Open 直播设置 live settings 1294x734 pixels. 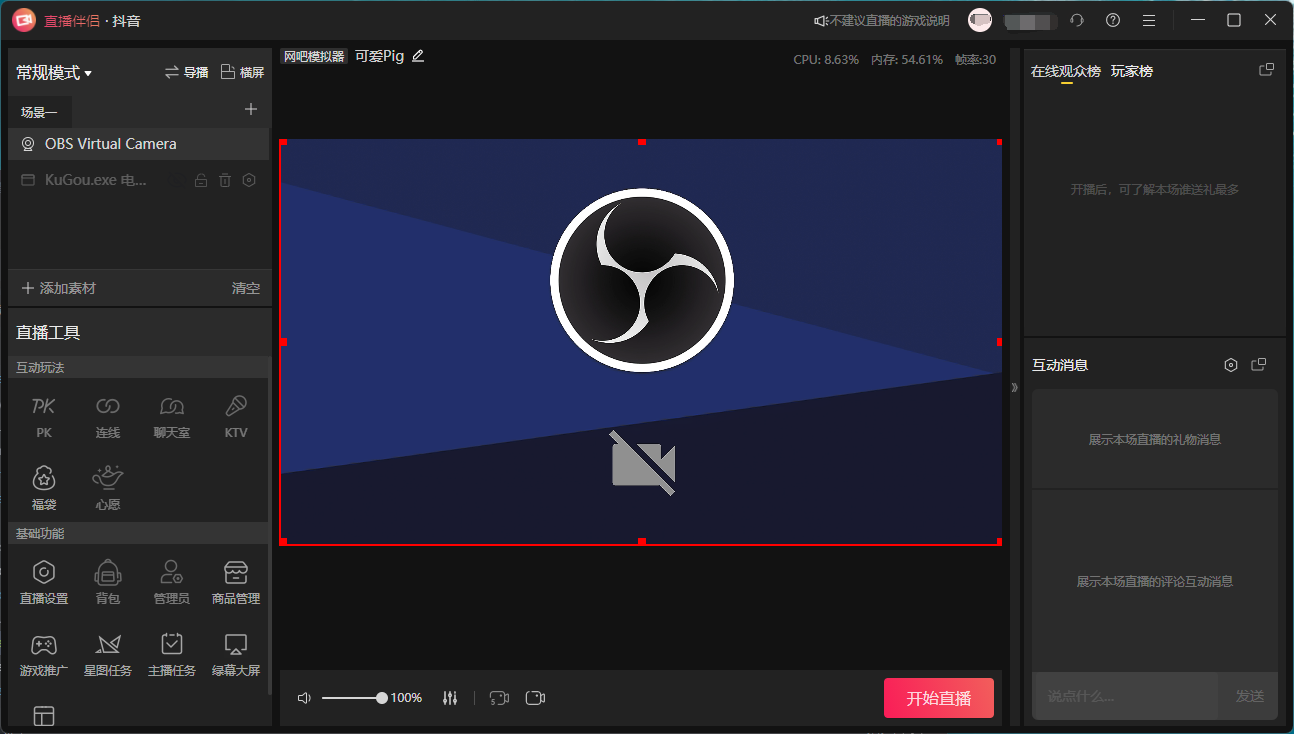tap(43, 583)
